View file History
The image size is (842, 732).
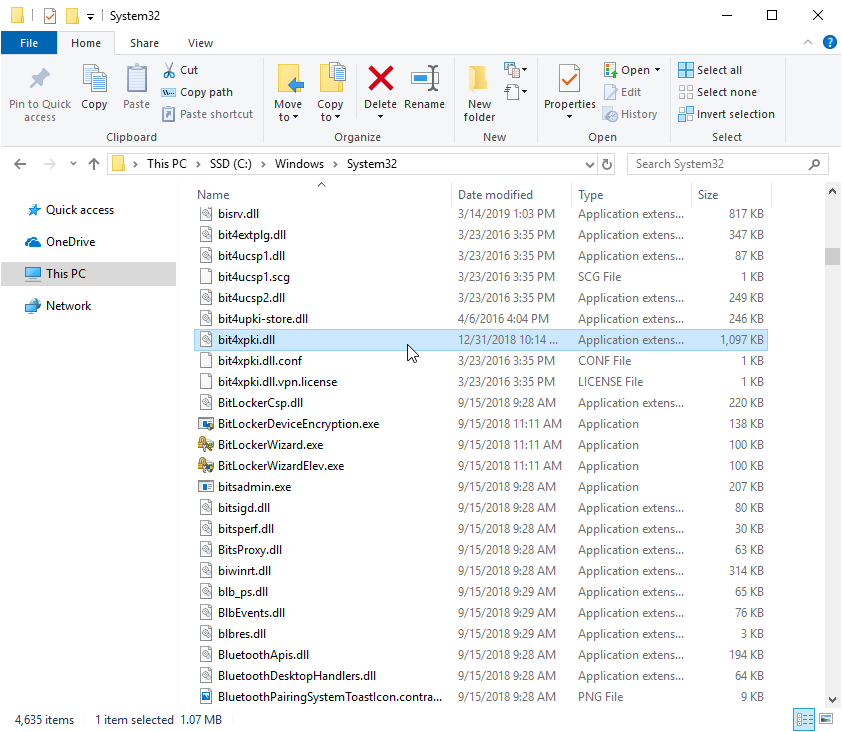click(x=630, y=114)
